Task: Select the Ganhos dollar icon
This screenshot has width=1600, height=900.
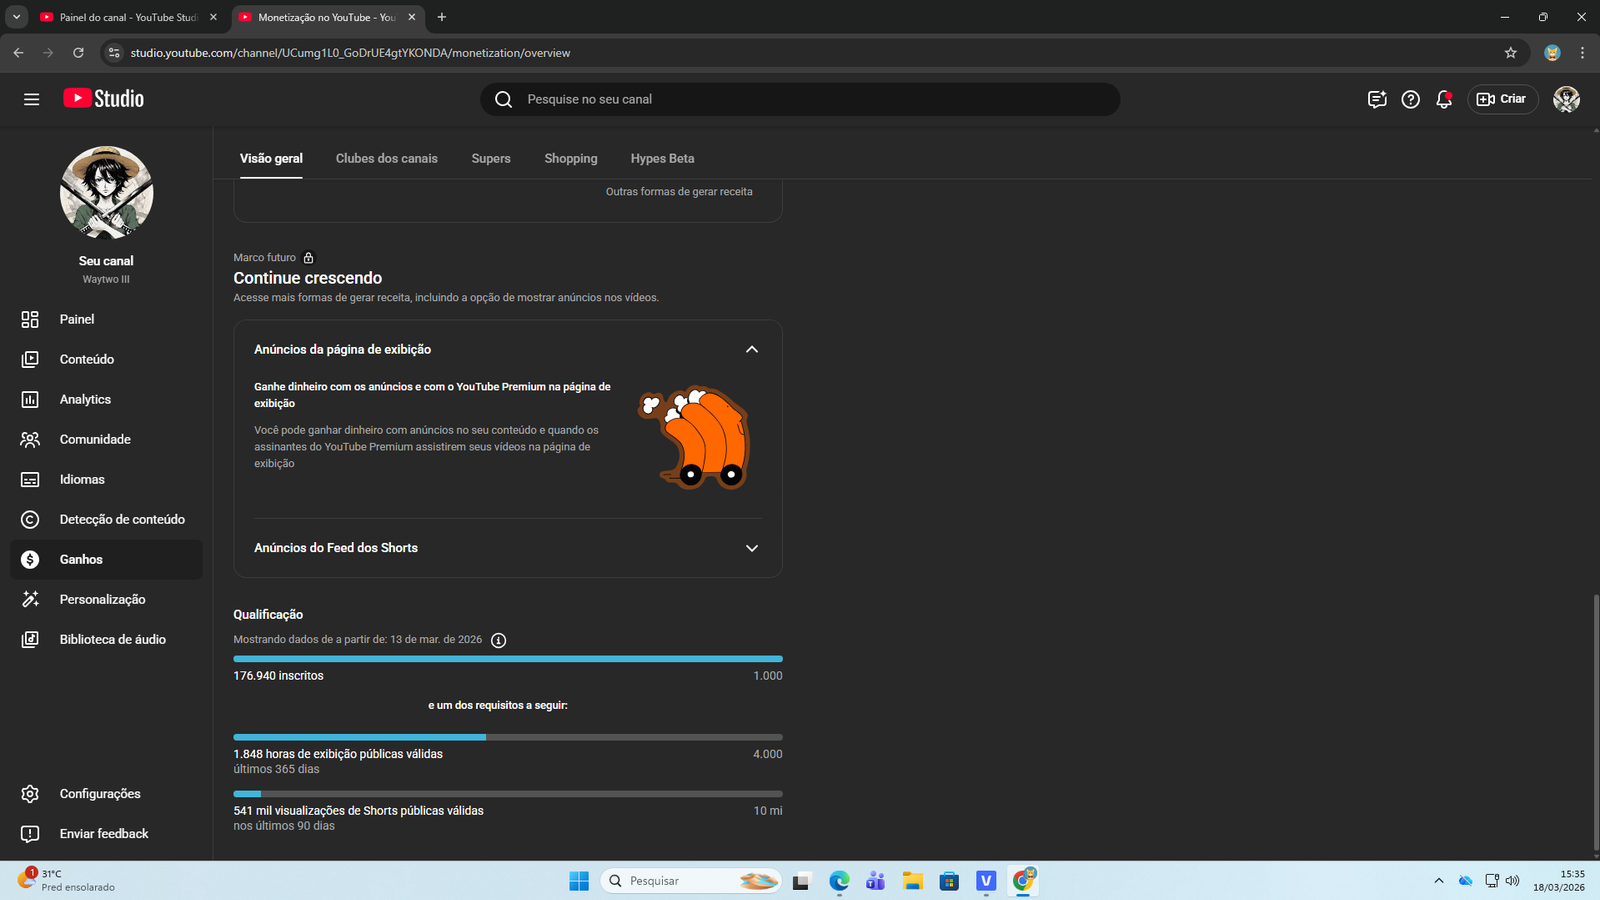Action: coord(30,559)
